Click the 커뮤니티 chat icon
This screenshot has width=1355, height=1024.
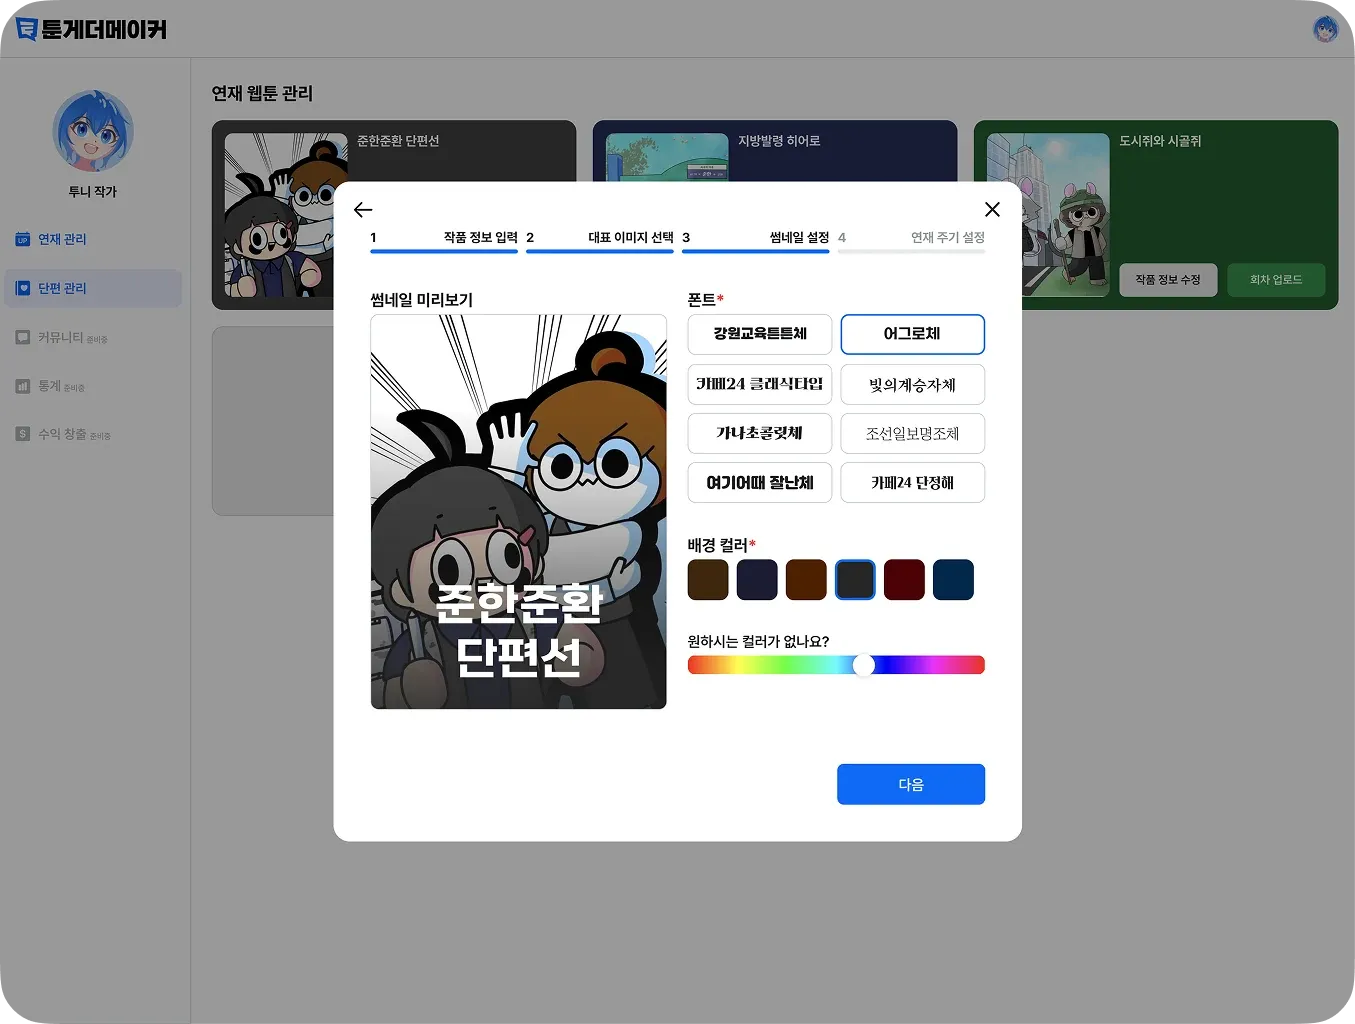pyautogui.click(x=22, y=337)
